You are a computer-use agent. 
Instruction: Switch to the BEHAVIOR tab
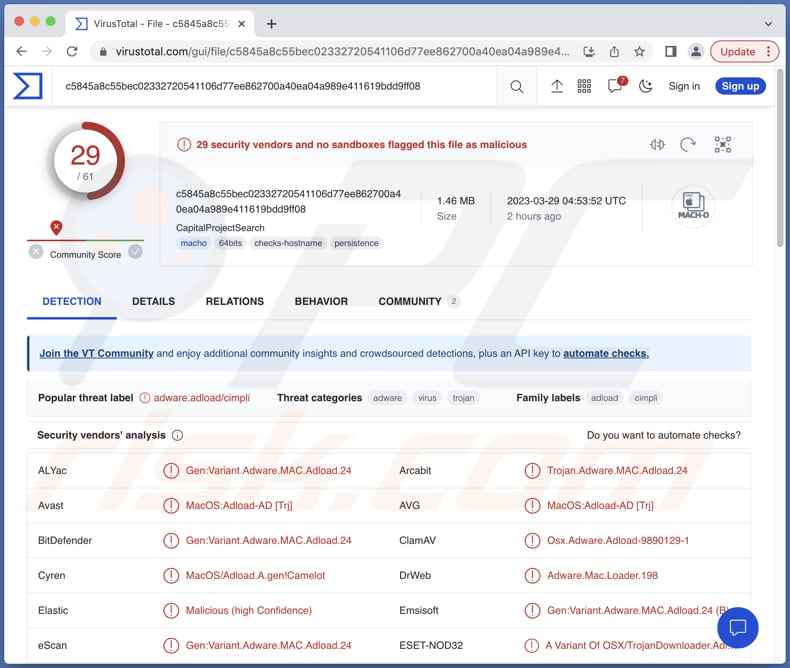(321, 301)
